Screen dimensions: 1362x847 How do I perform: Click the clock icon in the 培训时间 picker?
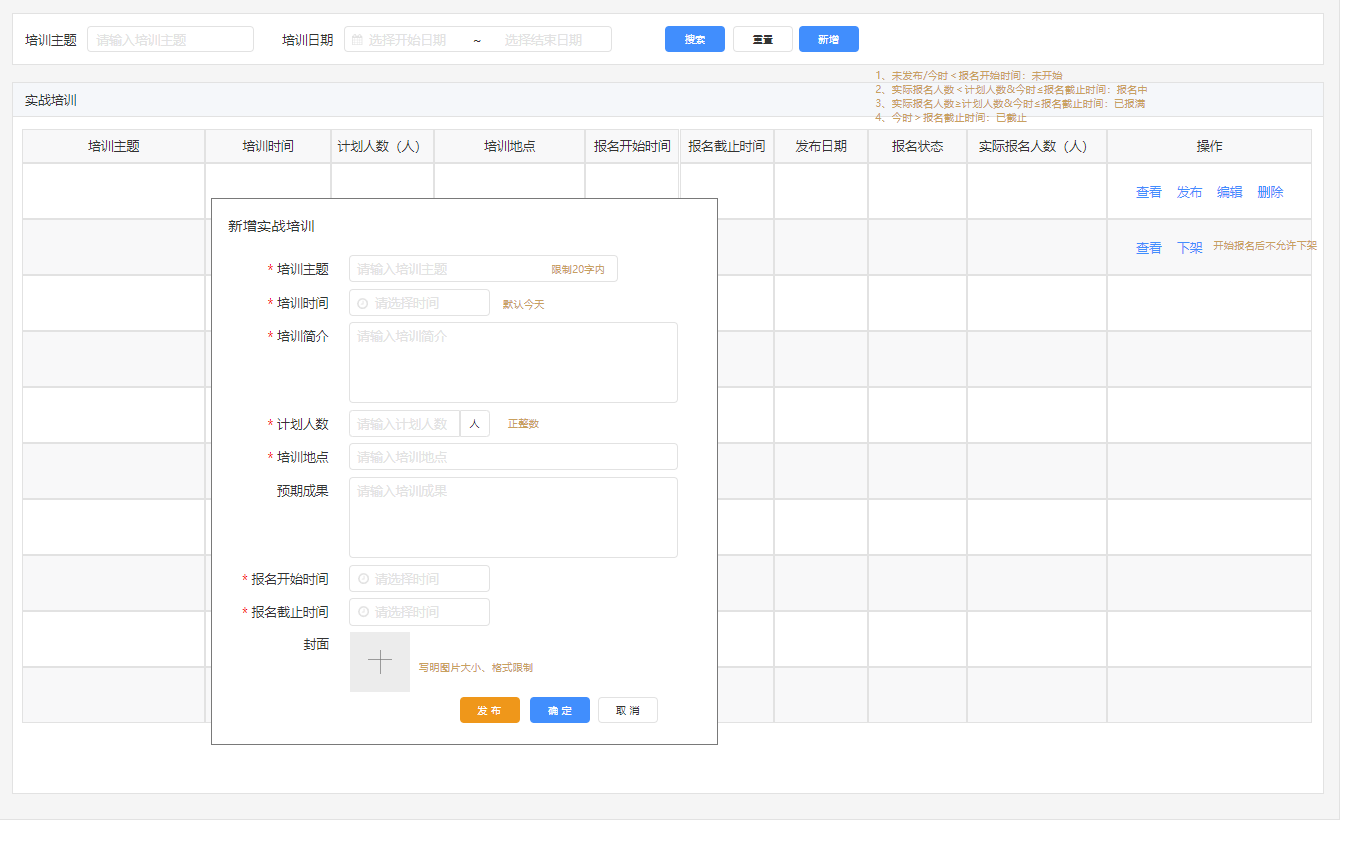363,303
